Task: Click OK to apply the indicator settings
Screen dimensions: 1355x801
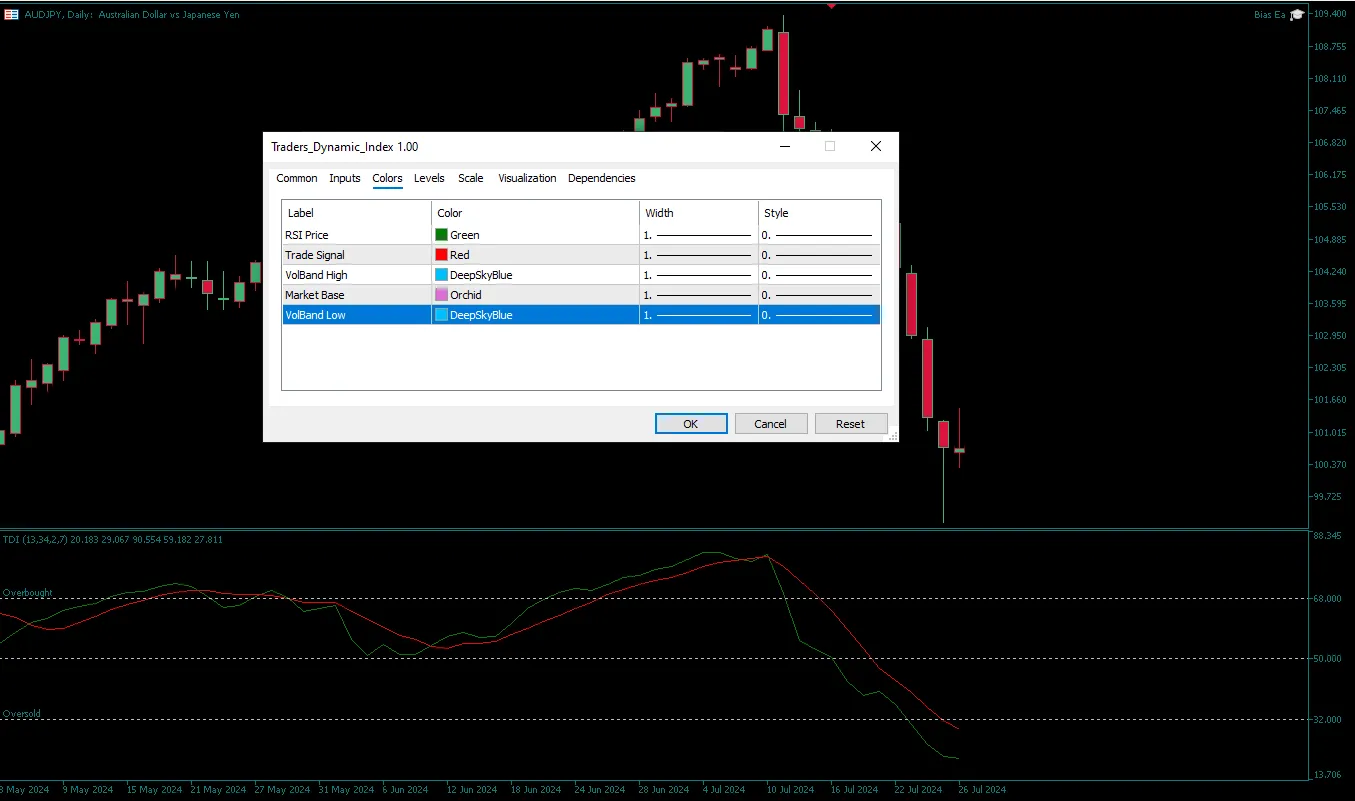Action: pyautogui.click(x=690, y=423)
